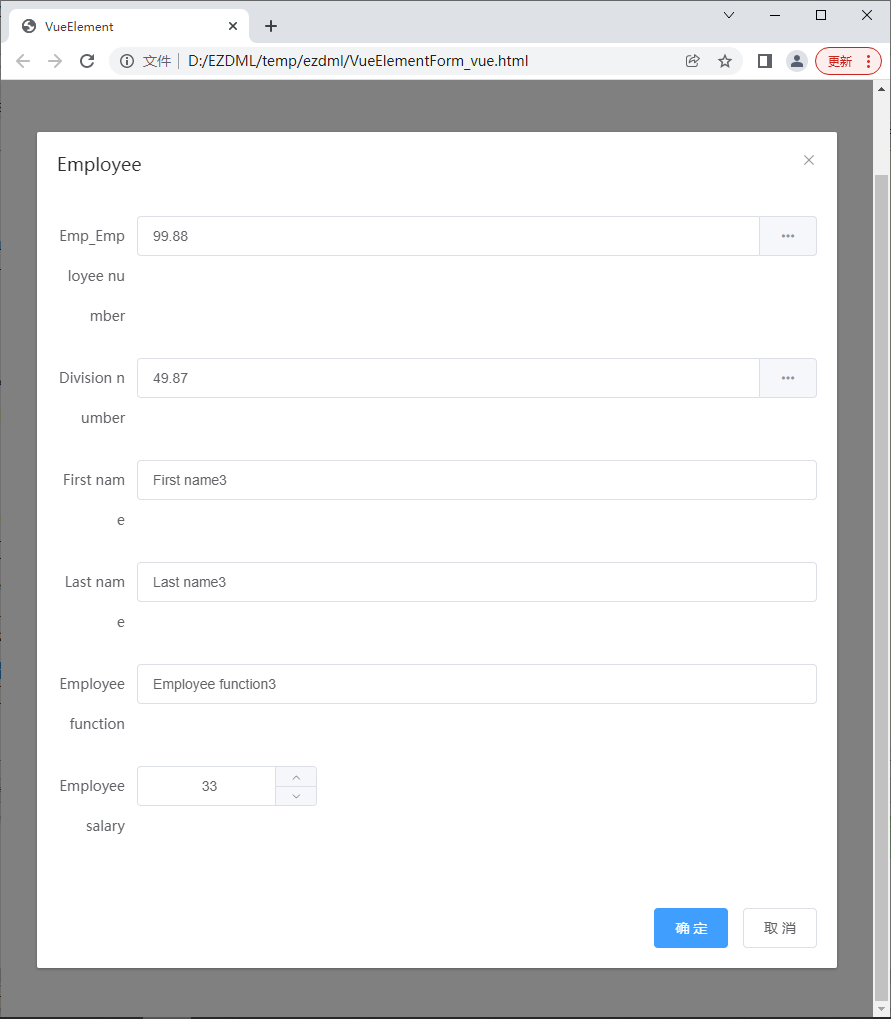Click the blue 确定 confirm button
Viewport: 891px width, 1019px height.
click(691, 928)
